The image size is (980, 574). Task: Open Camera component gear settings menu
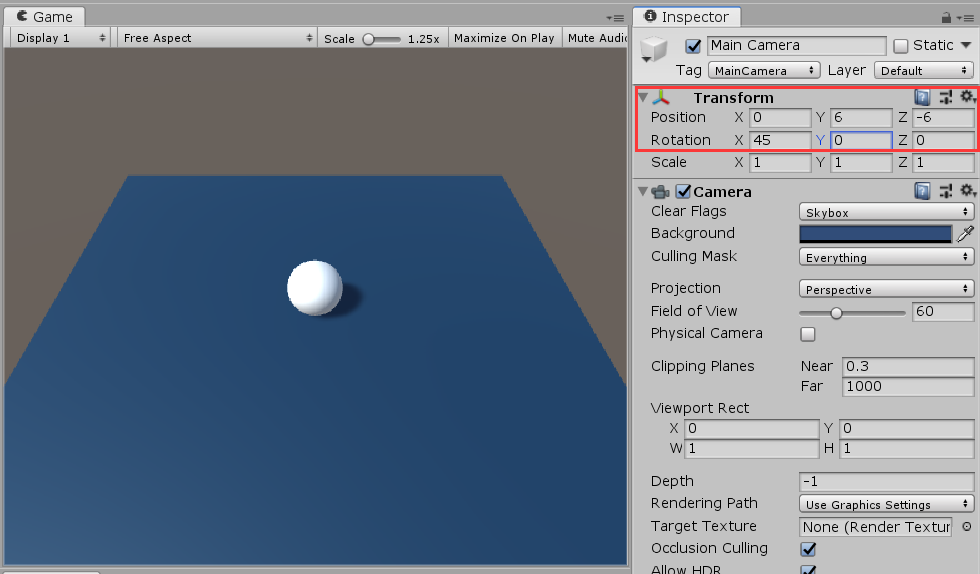pos(968,191)
